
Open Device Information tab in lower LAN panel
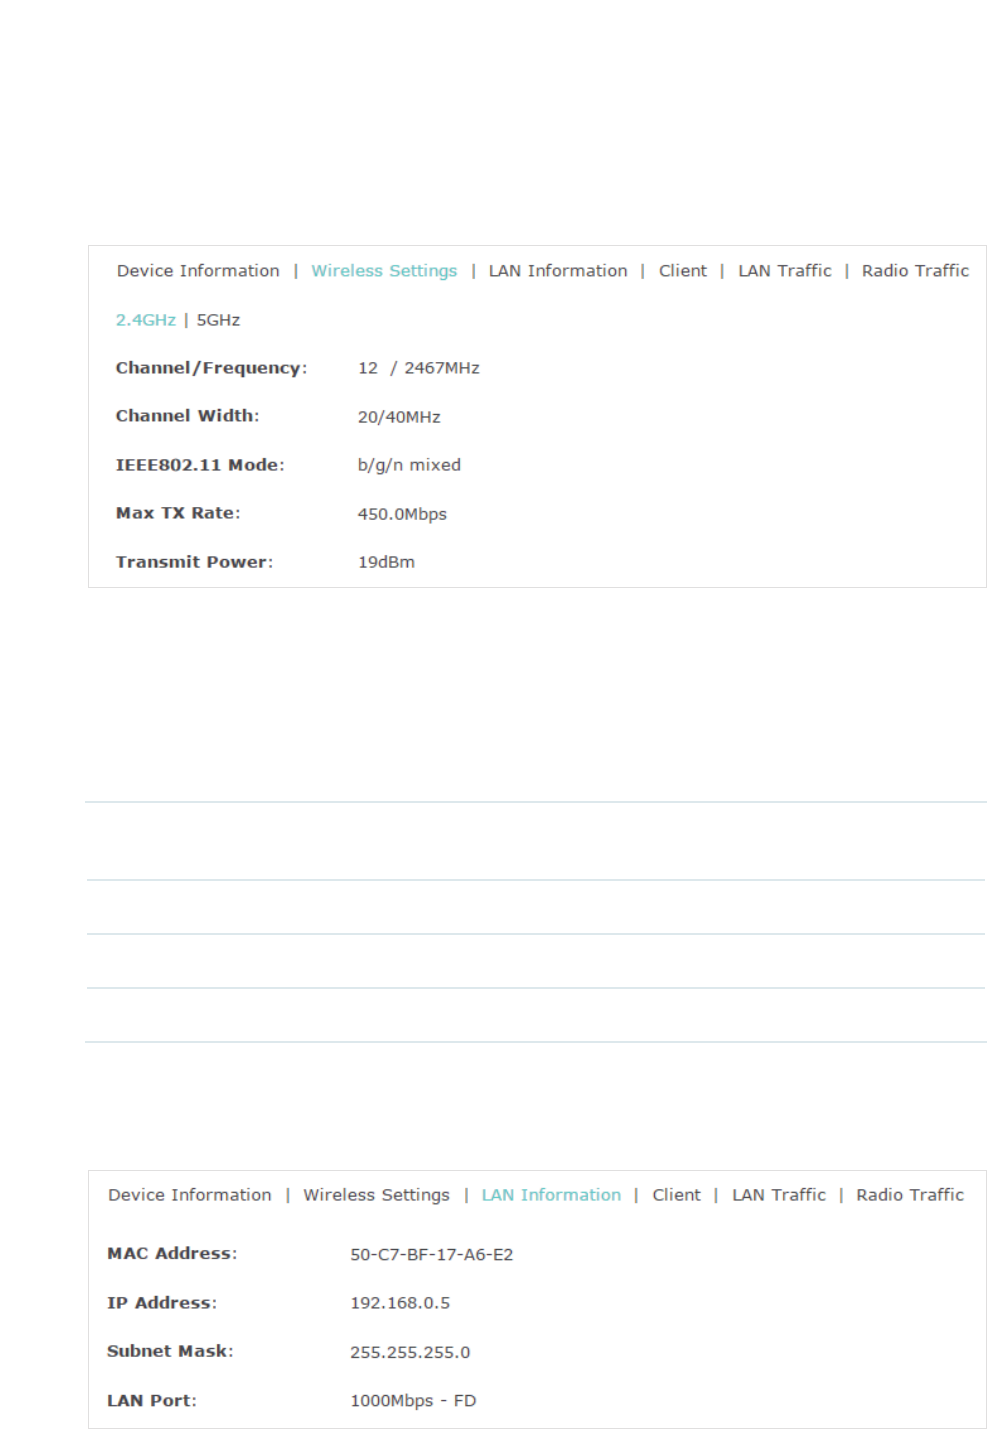(190, 1195)
